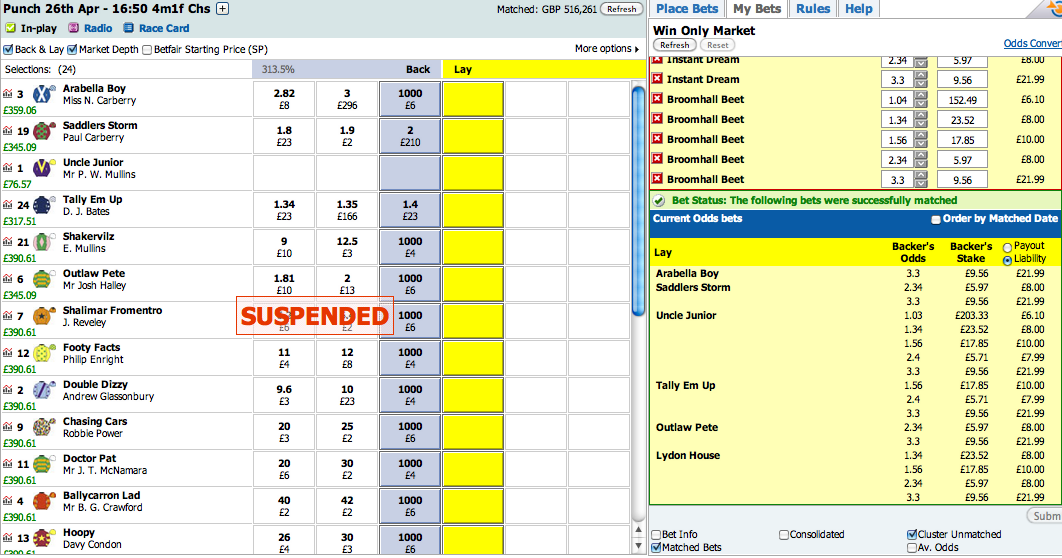Click the selections list scrollbar thumb
Screen dimensions: 1062x558
pos(638,200)
